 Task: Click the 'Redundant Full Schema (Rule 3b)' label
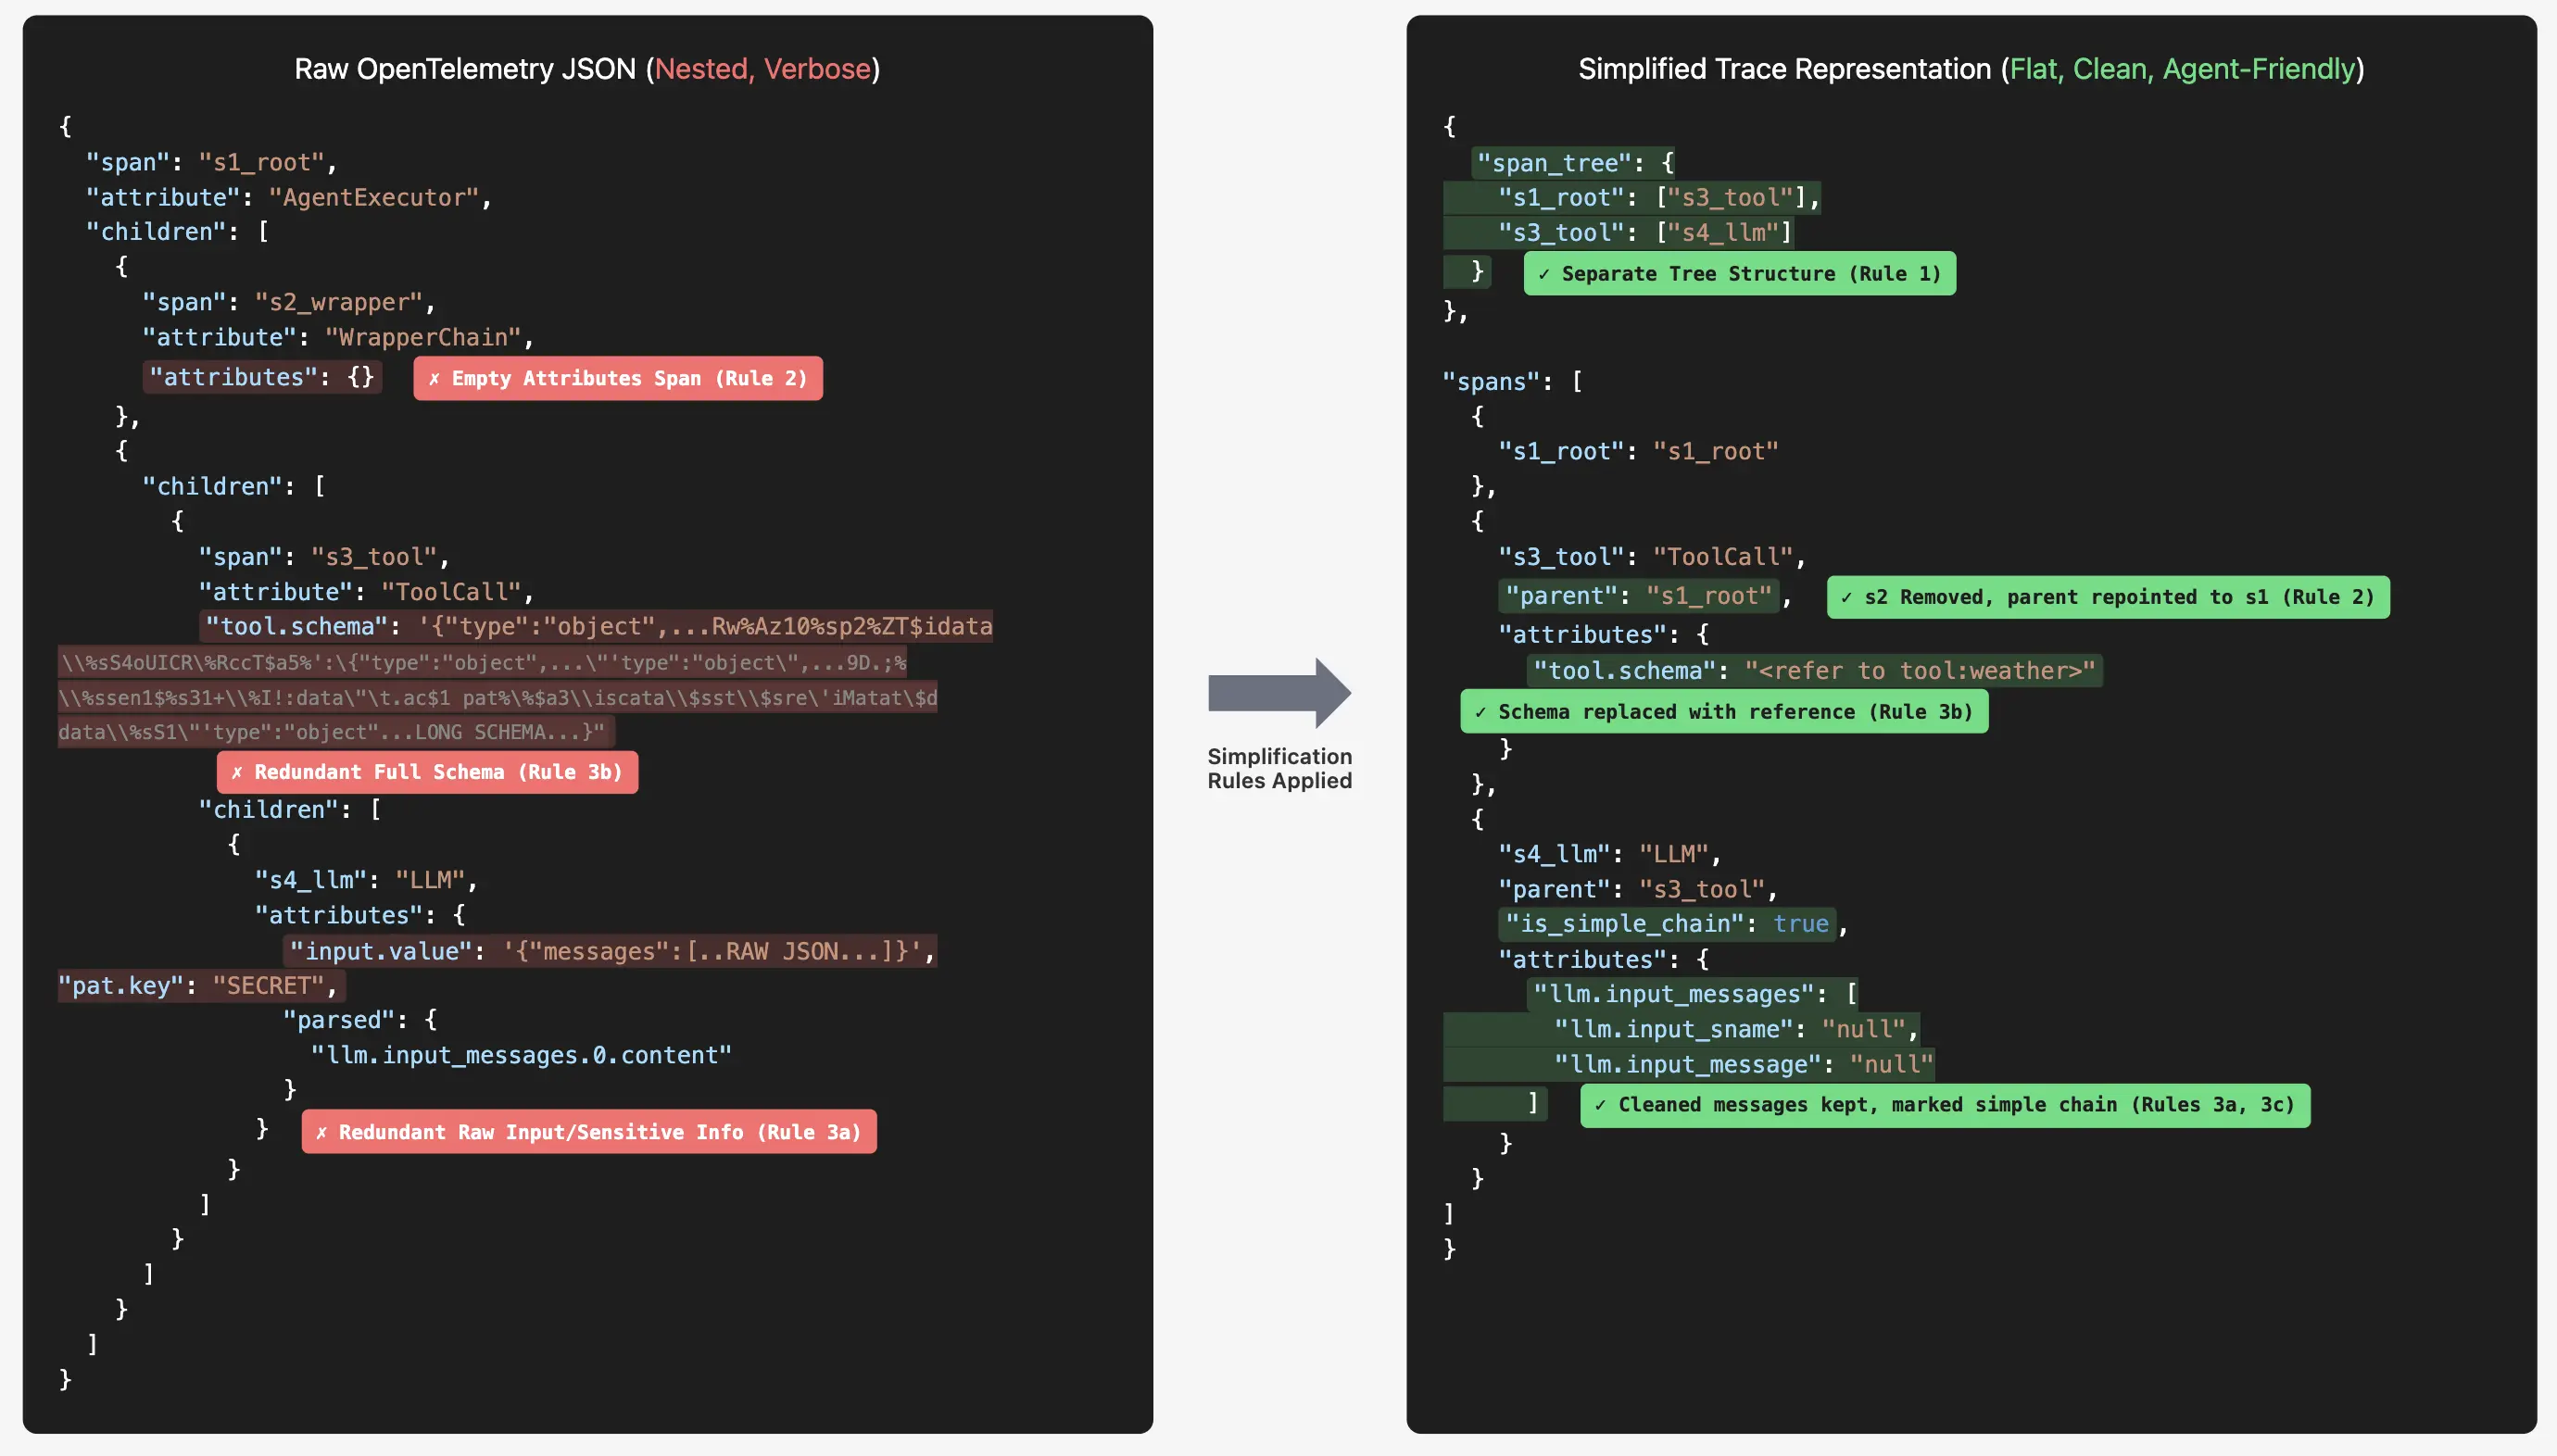(x=427, y=772)
